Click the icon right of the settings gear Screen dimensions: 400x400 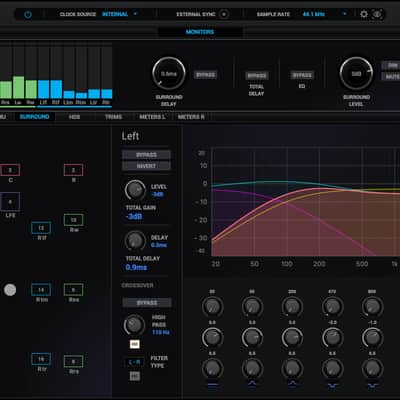(377, 14)
